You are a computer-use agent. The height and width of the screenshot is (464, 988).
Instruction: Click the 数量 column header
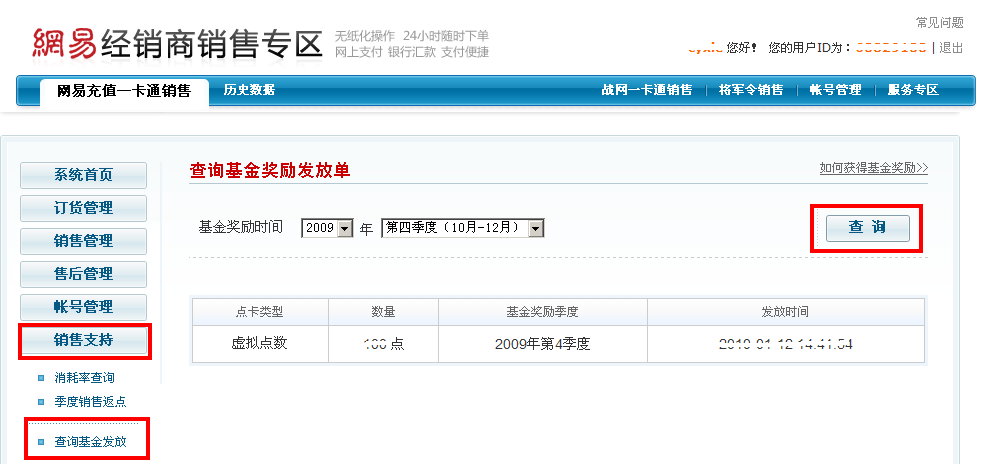[383, 311]
